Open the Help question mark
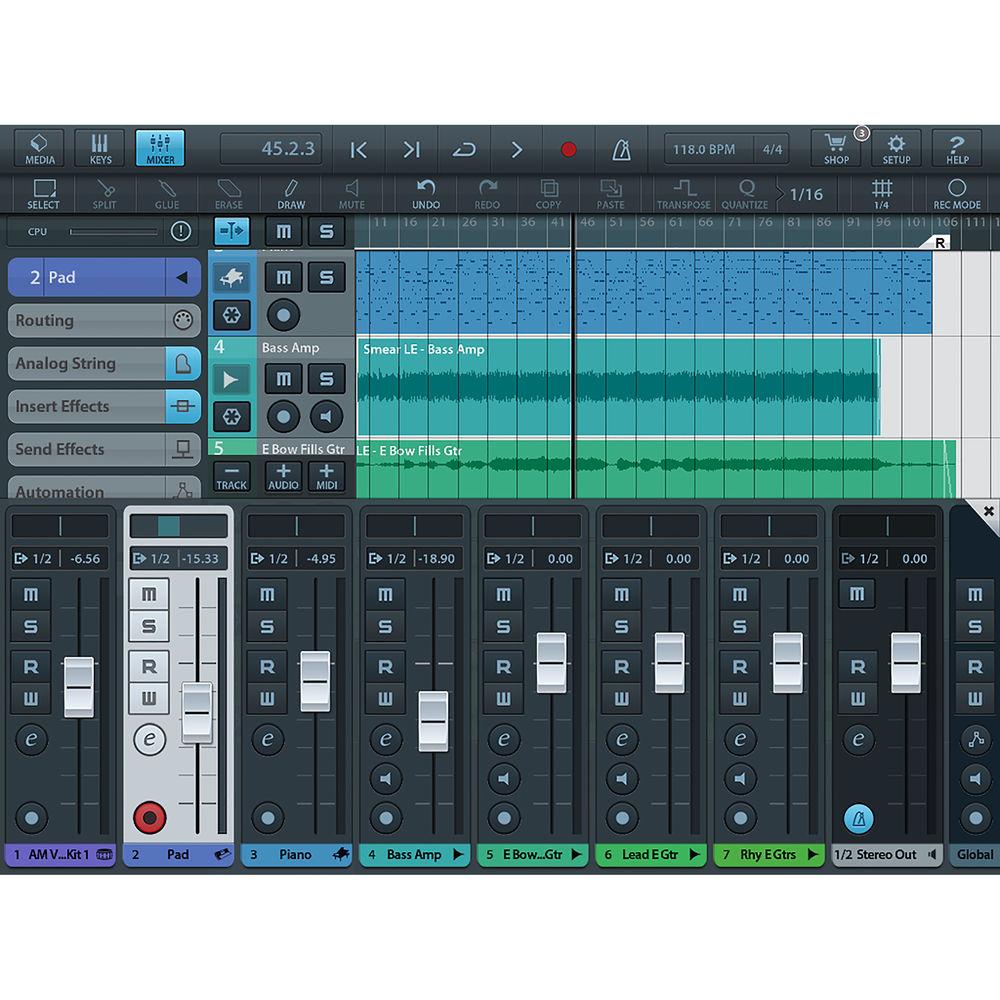The image size is (1000, 1000). click(957, 148)
